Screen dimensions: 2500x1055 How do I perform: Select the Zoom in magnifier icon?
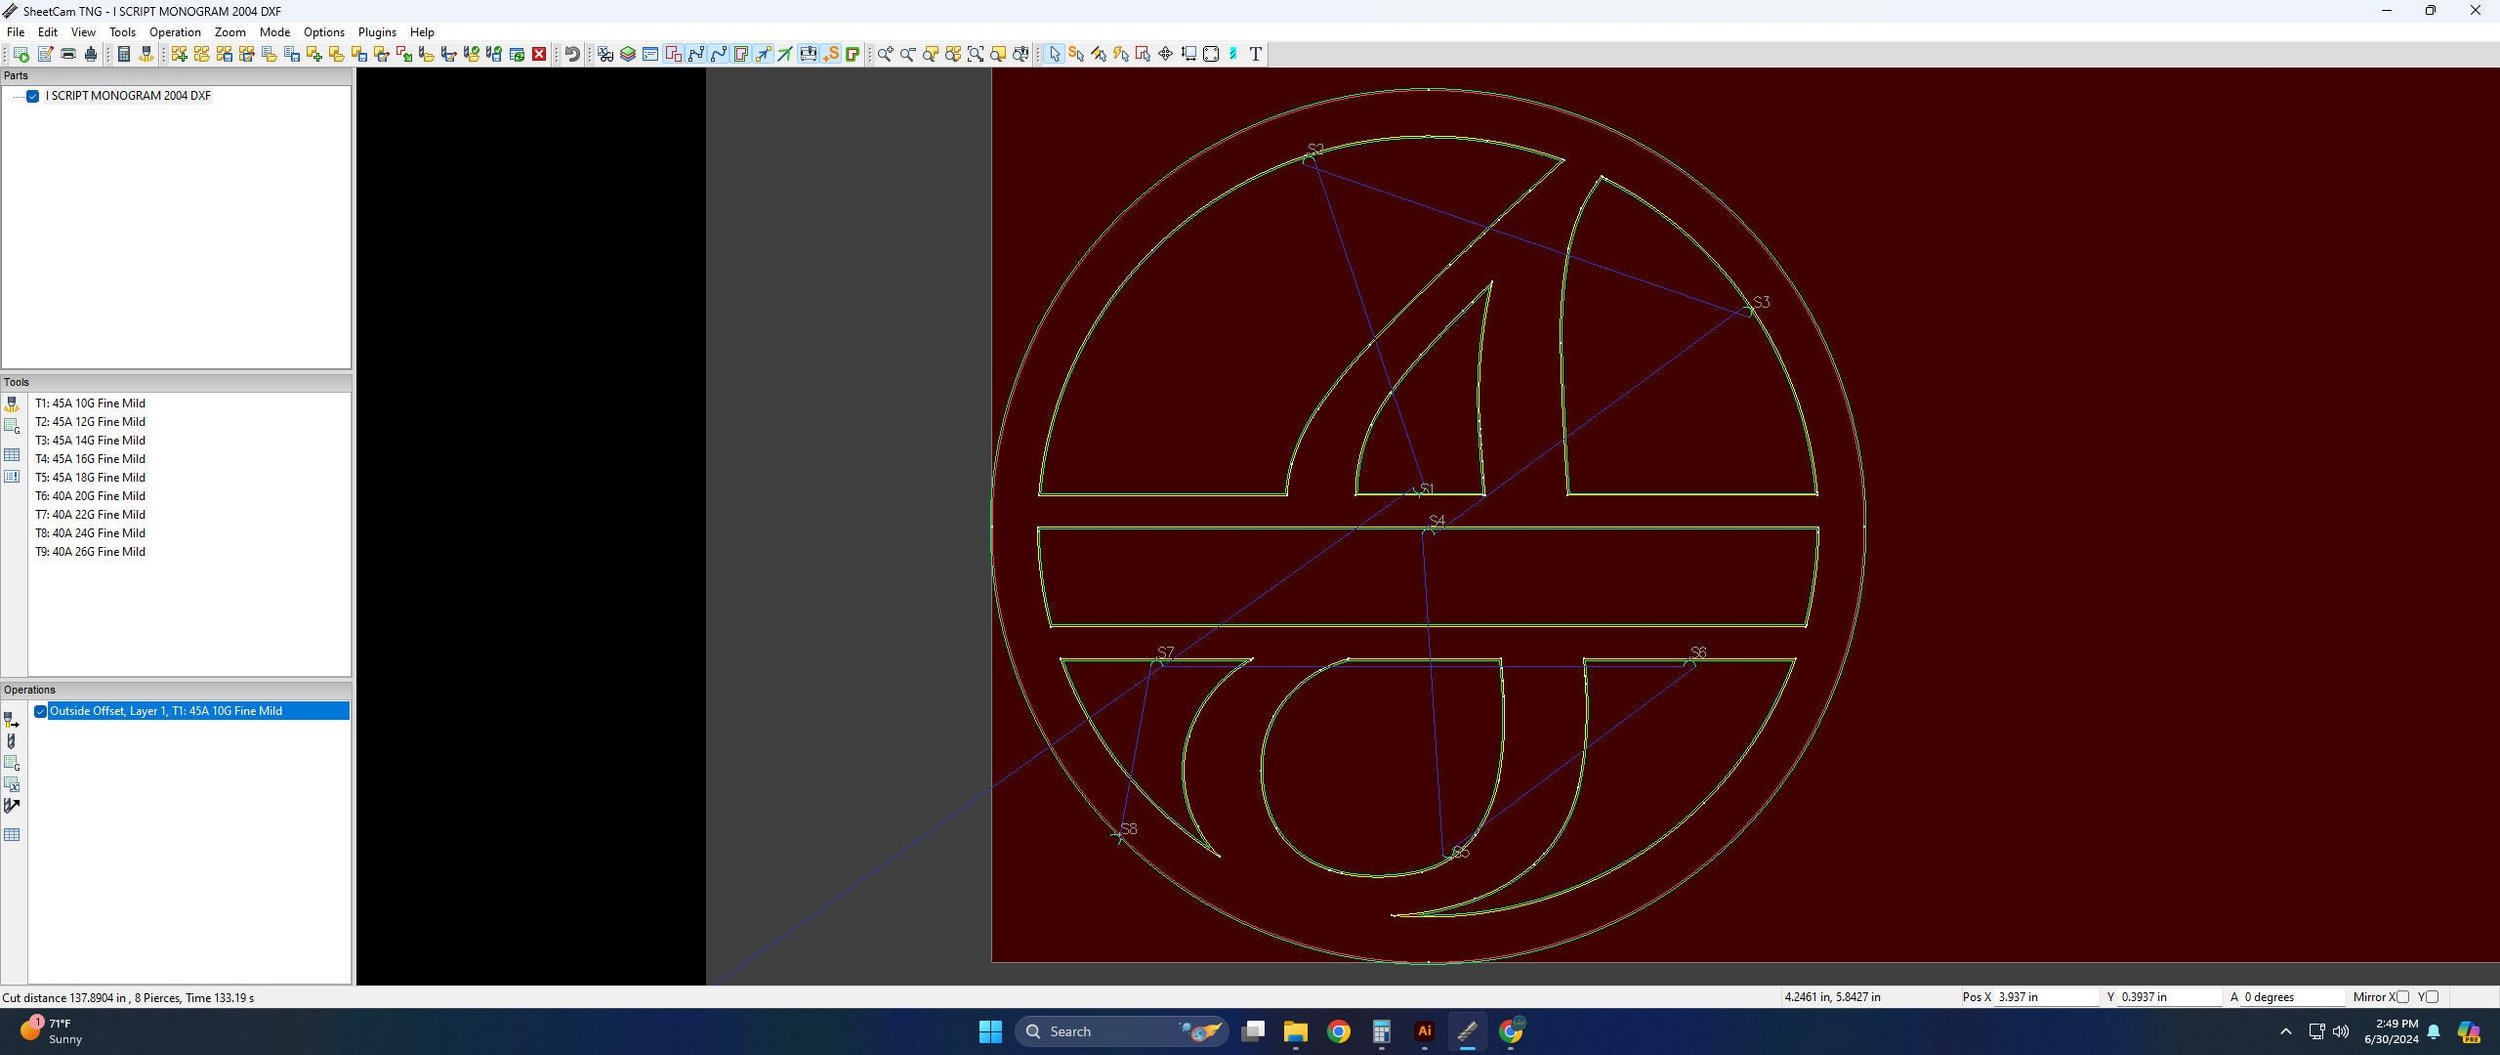(x=885, y=54)
